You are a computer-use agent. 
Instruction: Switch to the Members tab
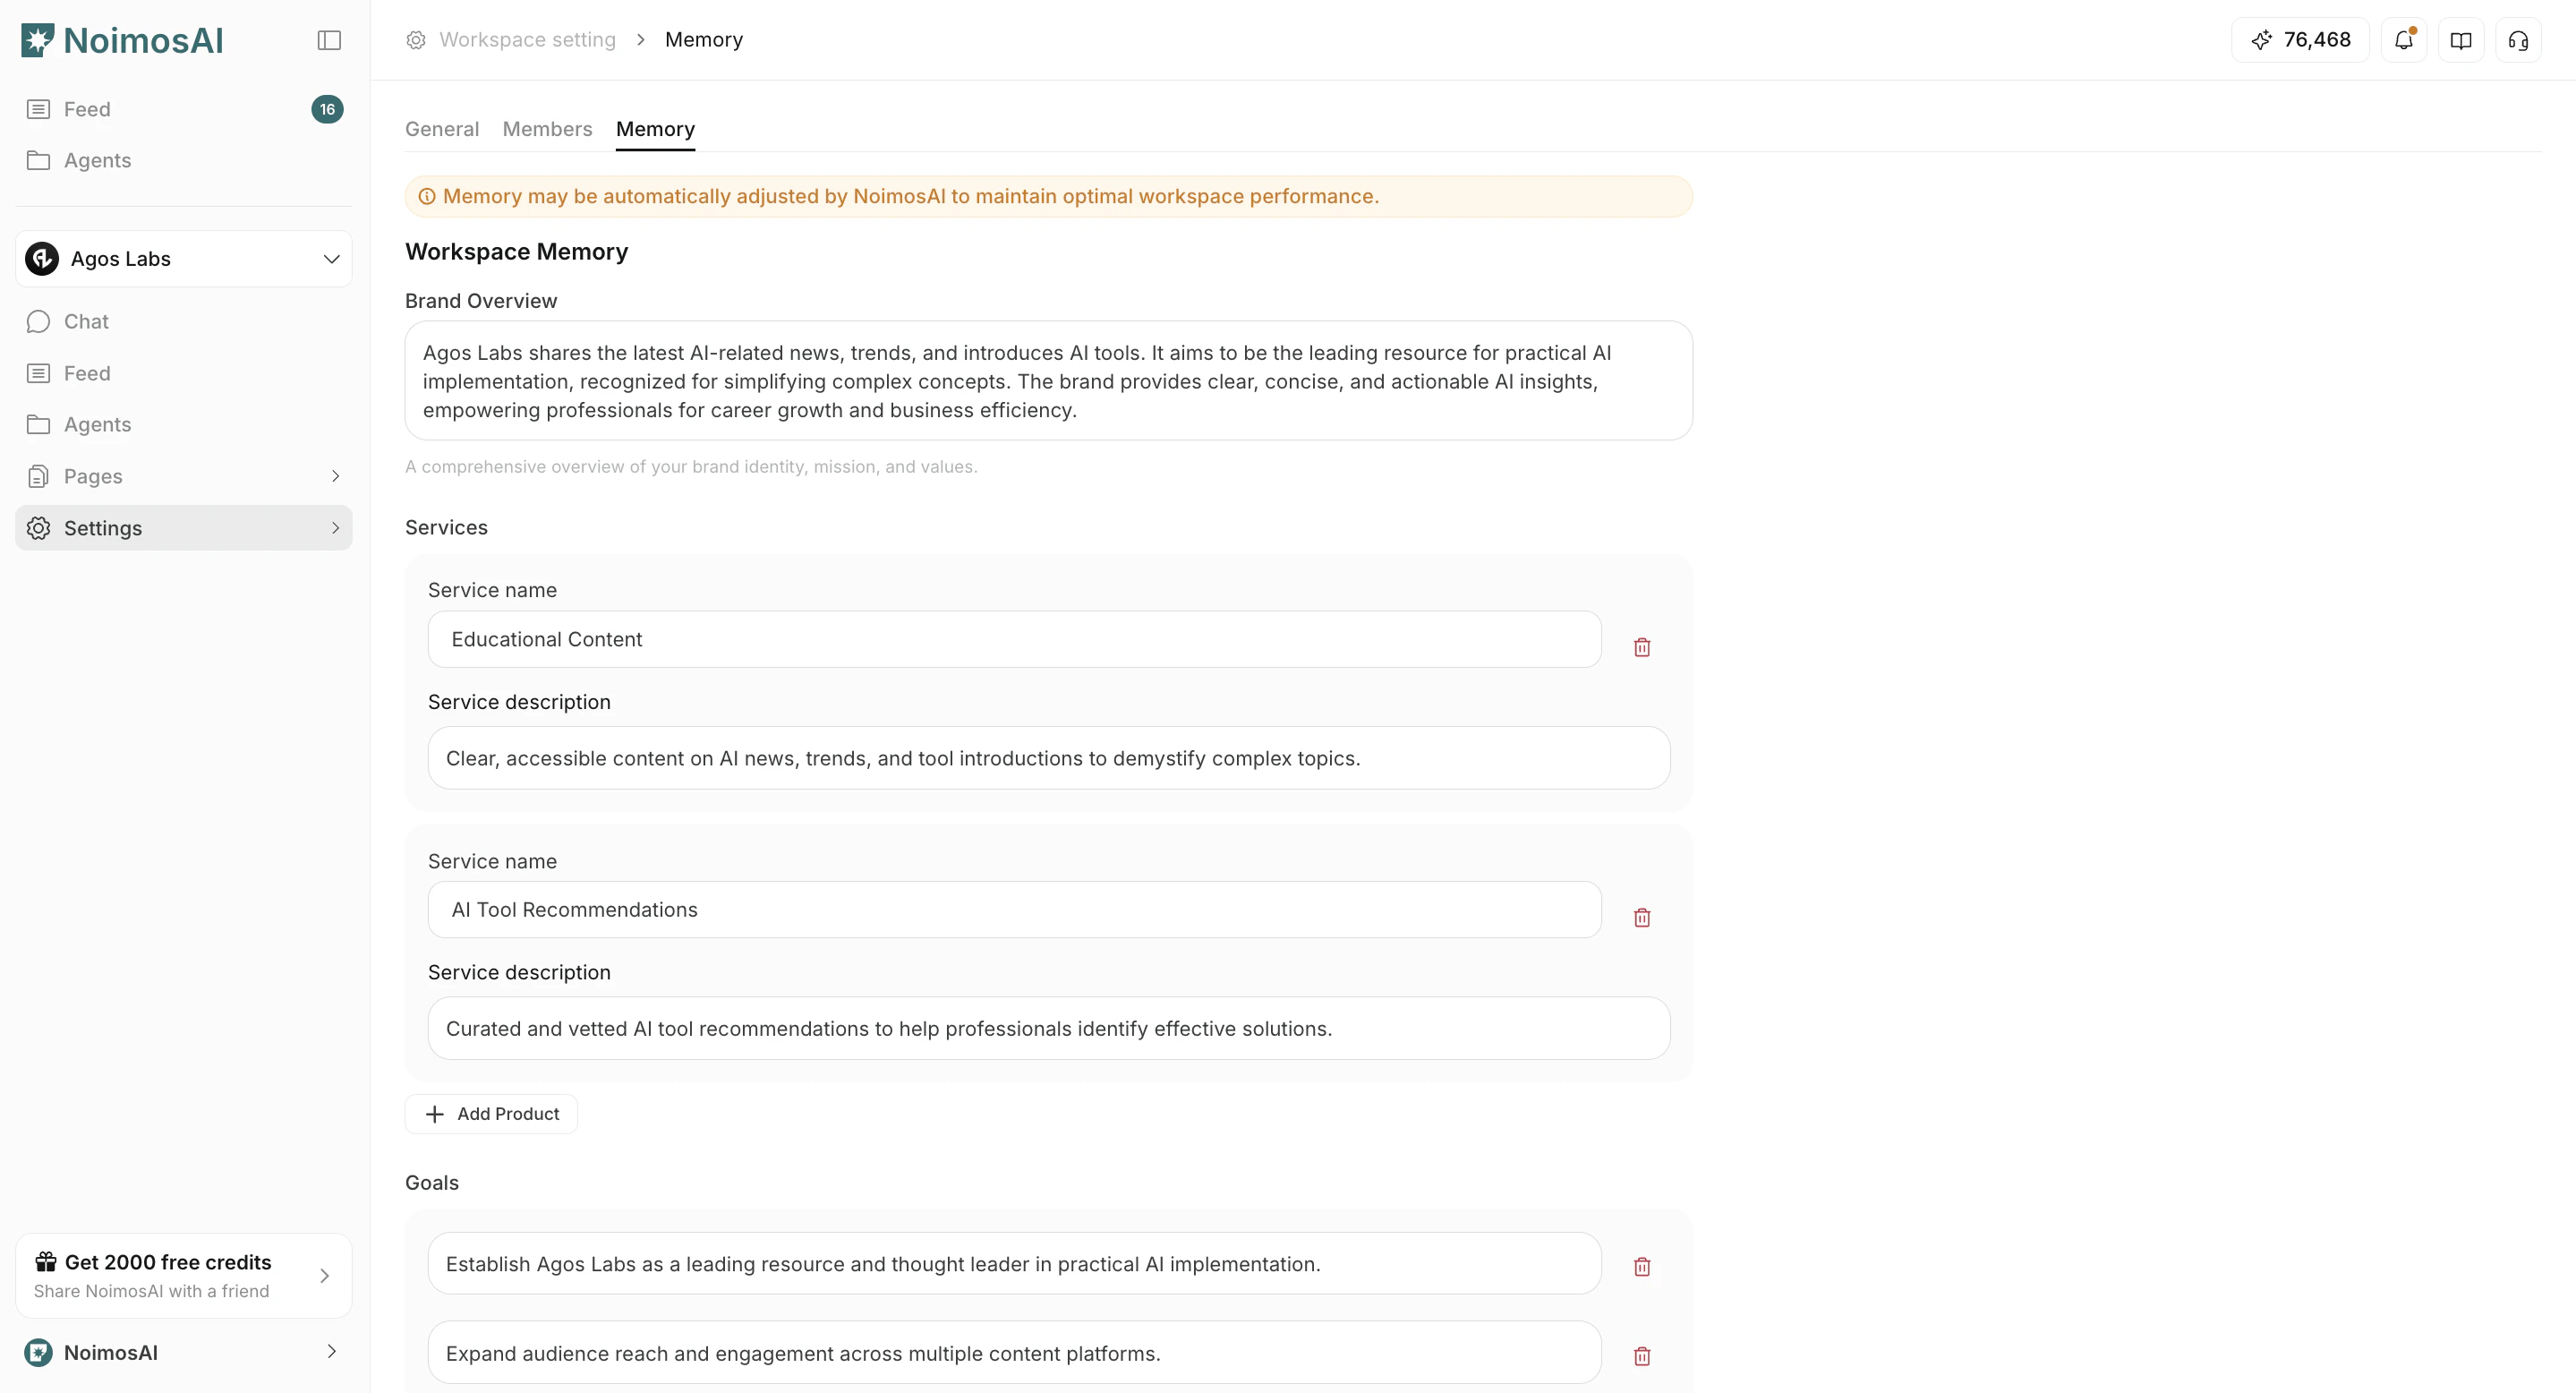tap(547, 129)
